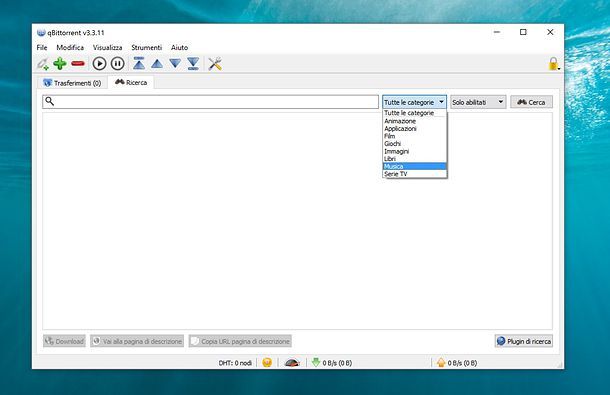Switch to the Trasferimenti (0) tab

point(72,83)
